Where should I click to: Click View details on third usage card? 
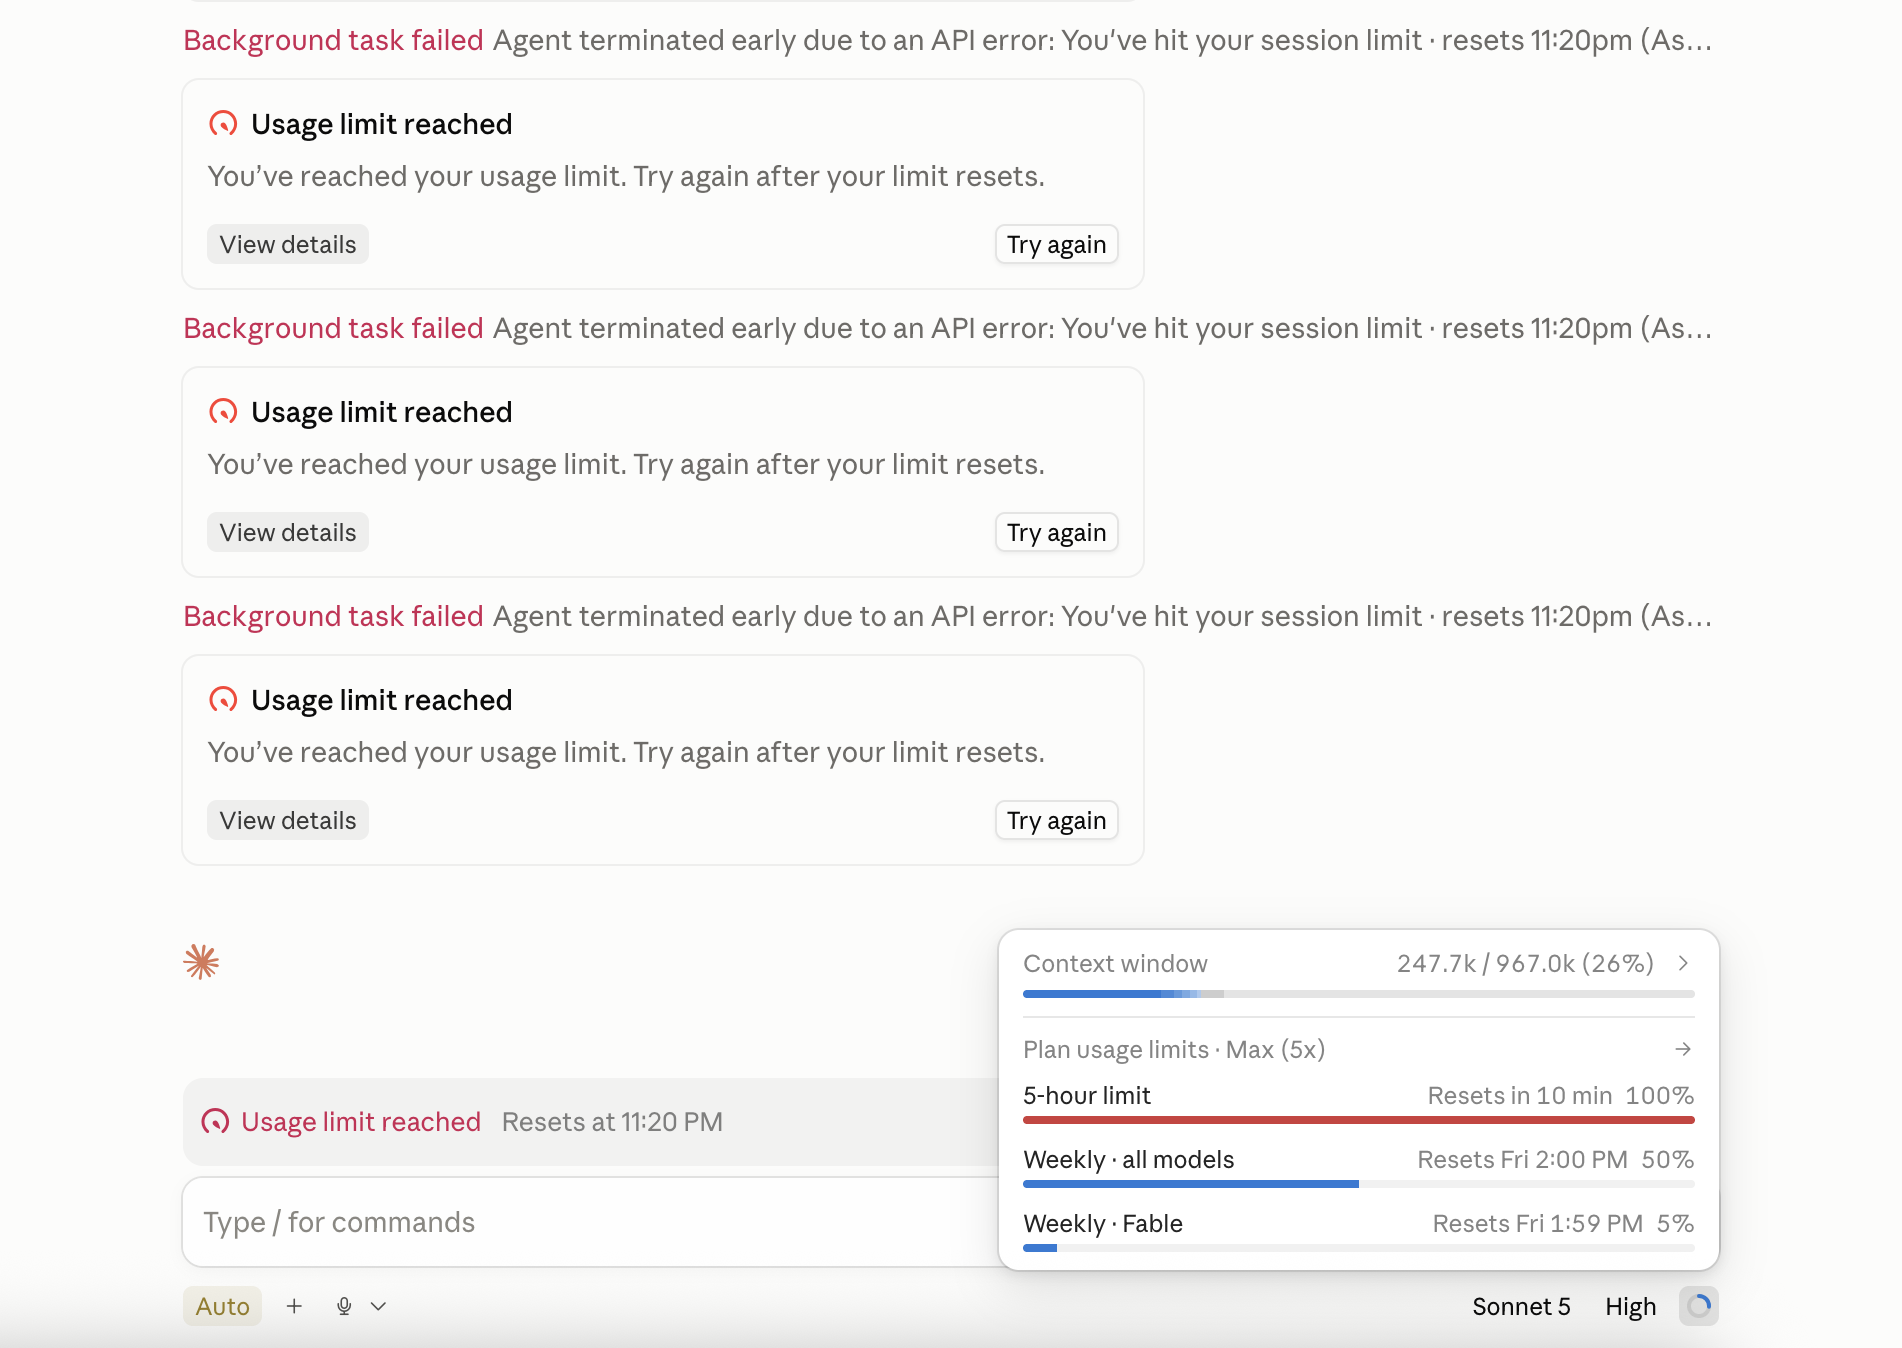(288, 821)
